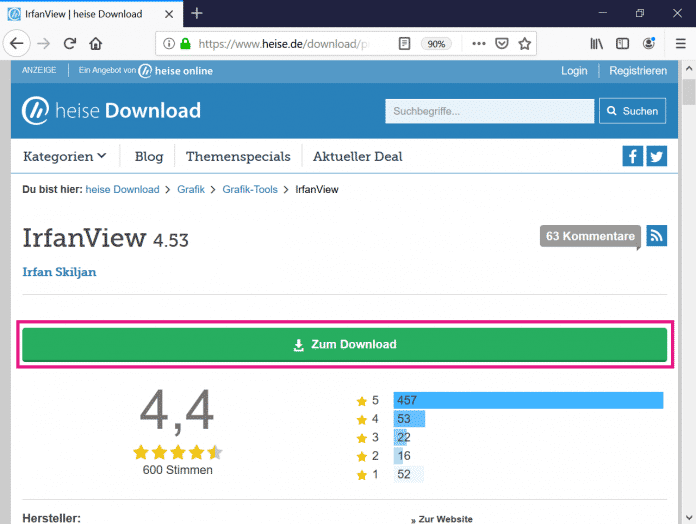Viewport: 696px width, 524px height.
Task: Open the 63 Kommentare badge
Action: coord(589,236)
